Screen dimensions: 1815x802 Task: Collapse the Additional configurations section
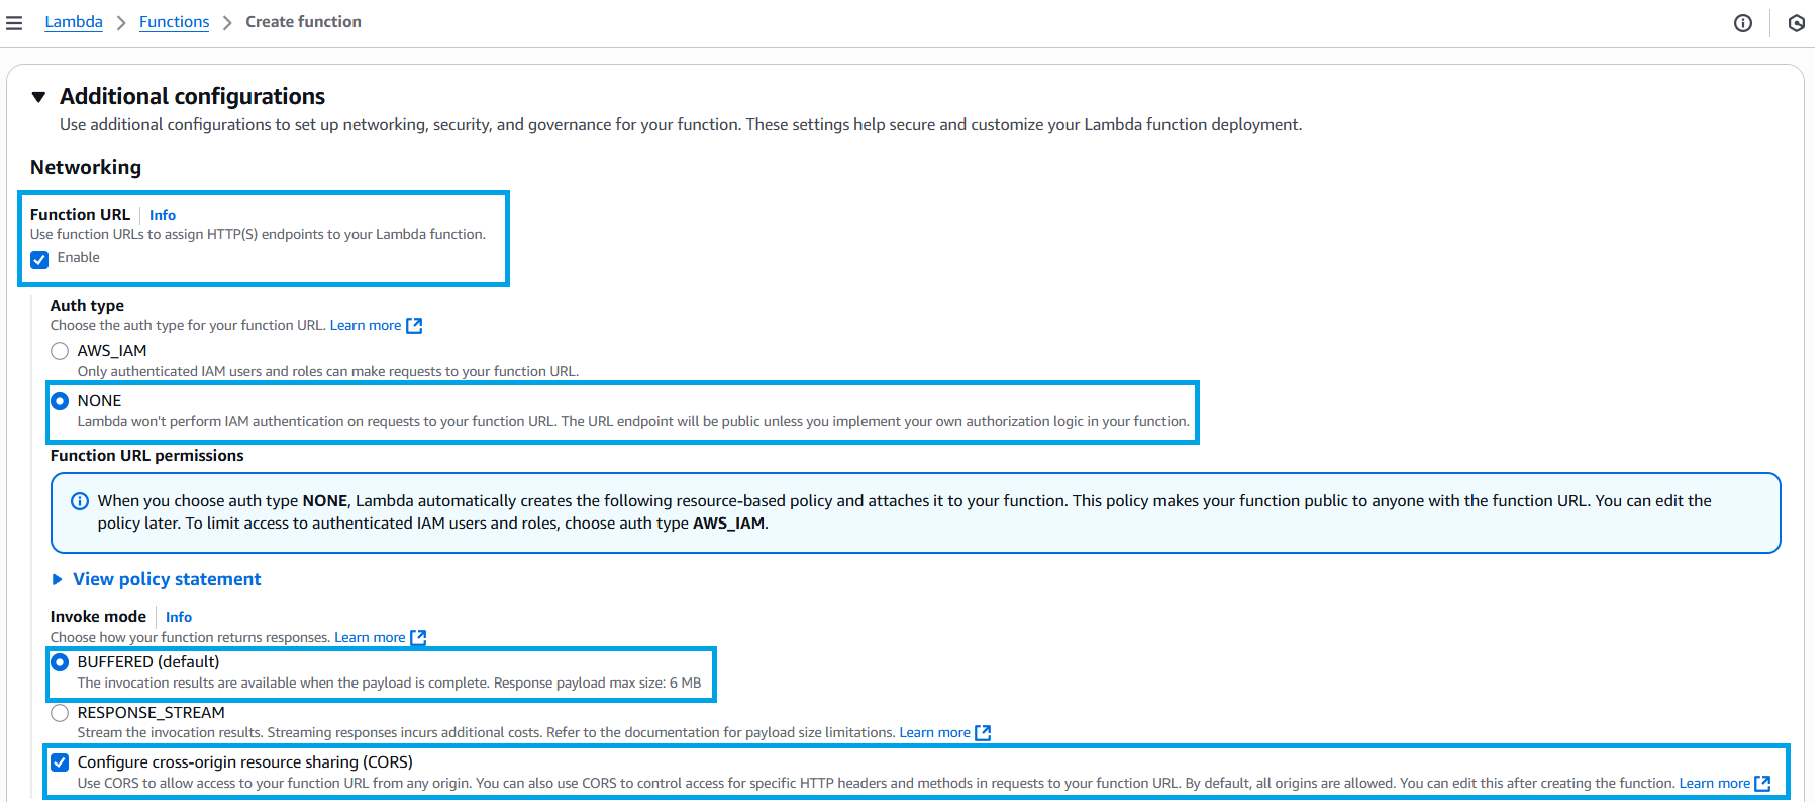(x=38, y=97)
